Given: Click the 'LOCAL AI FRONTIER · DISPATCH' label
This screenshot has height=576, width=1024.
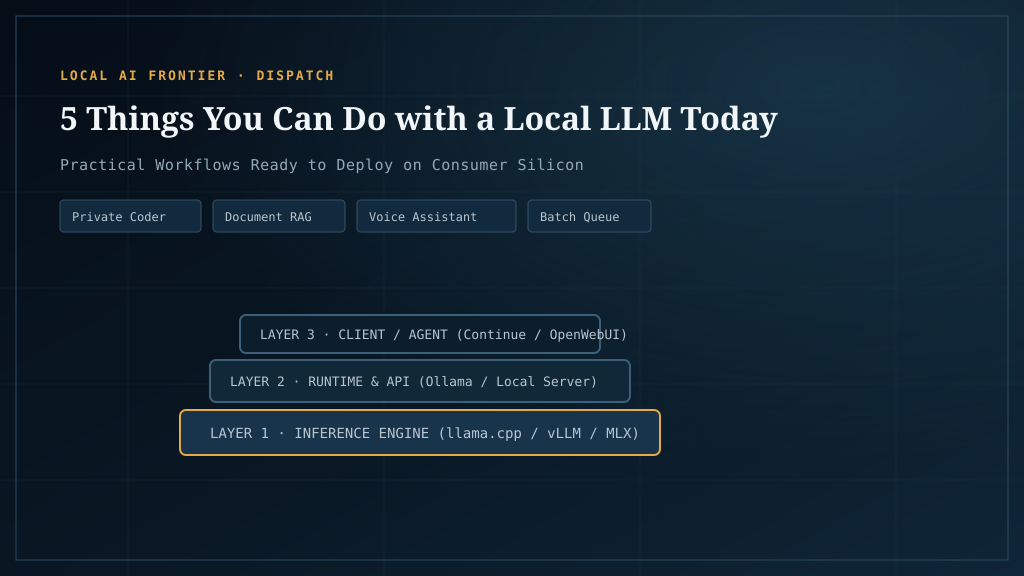Looking at the screenshot, I should tap(197, 76).
